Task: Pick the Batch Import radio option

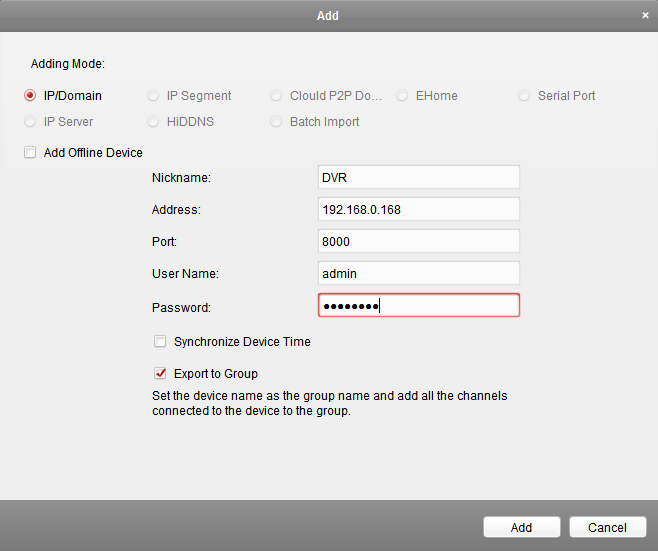Action: tap(276, 122)
